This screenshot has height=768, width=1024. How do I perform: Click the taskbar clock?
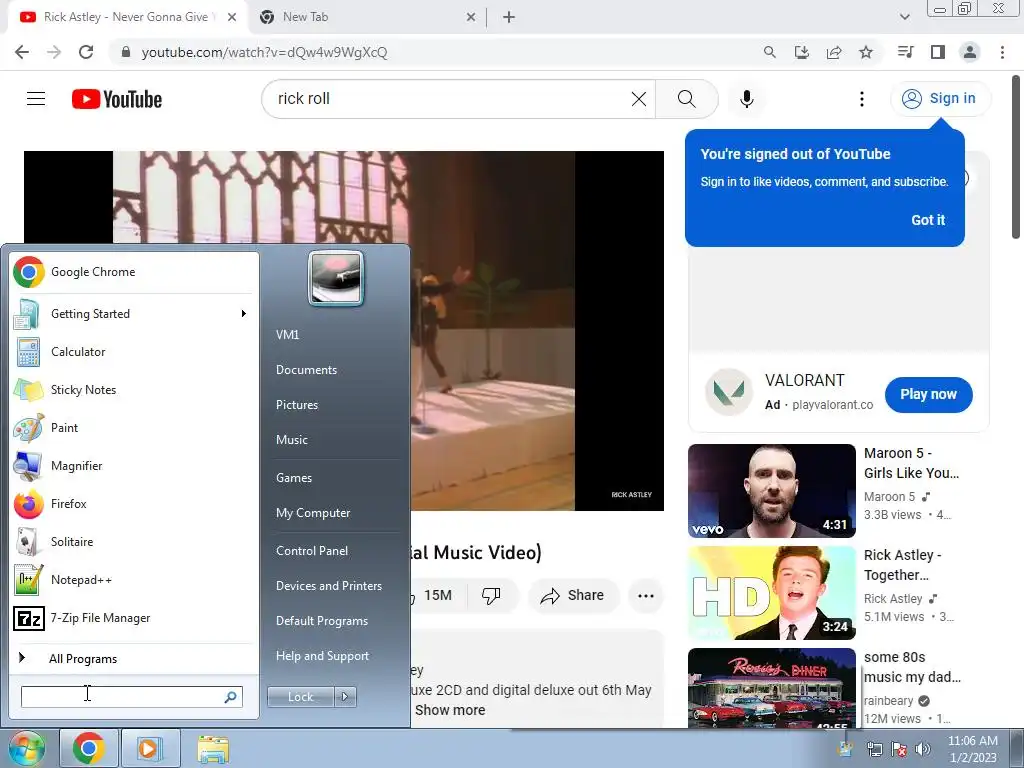pos(972,749)
